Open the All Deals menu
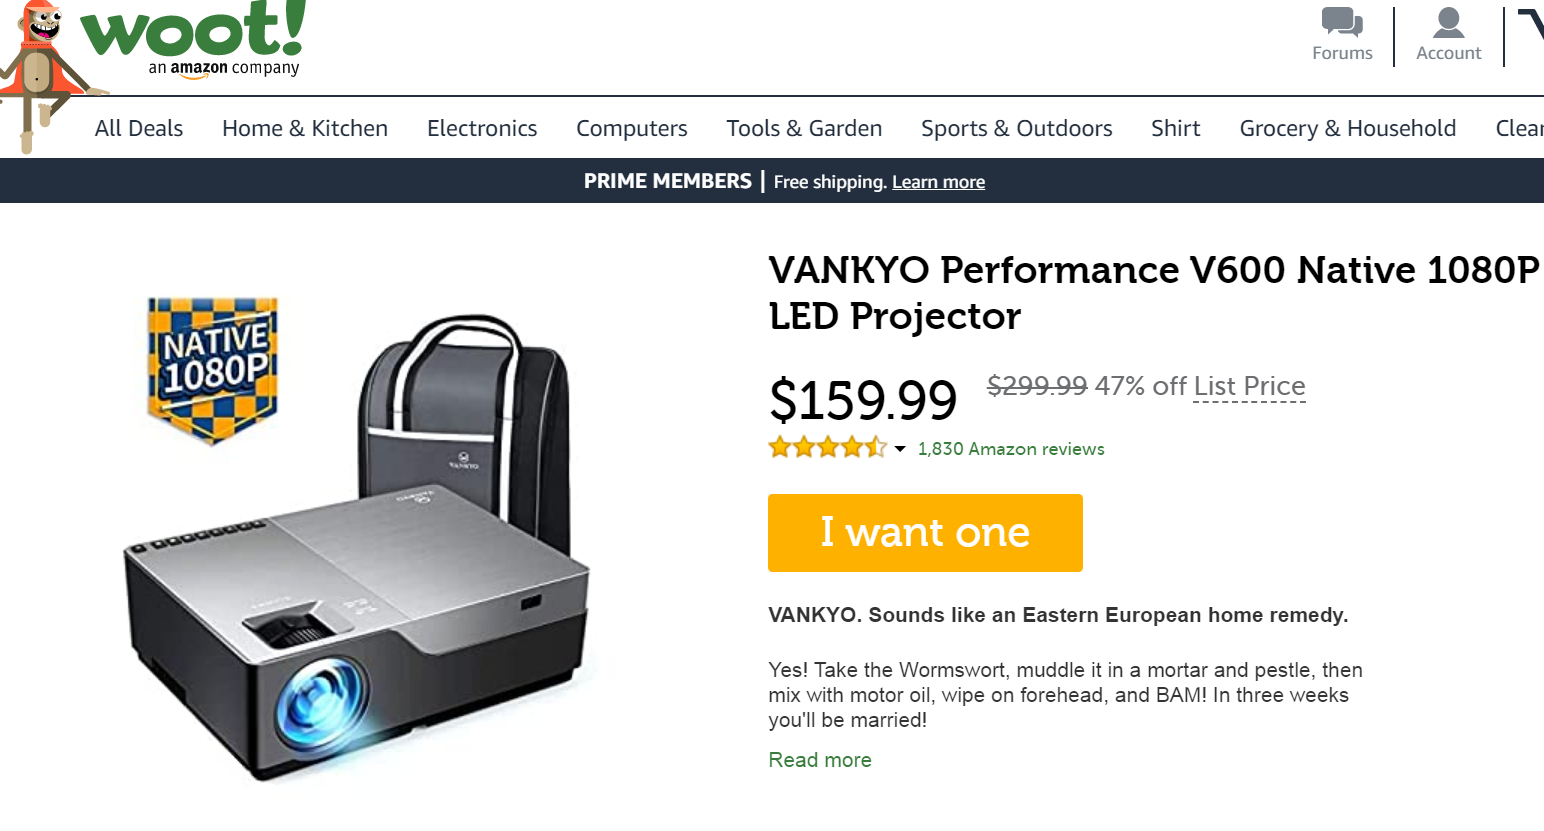Image resolution: width=1544 pixels, height=831 pixels. pos(139,128)
